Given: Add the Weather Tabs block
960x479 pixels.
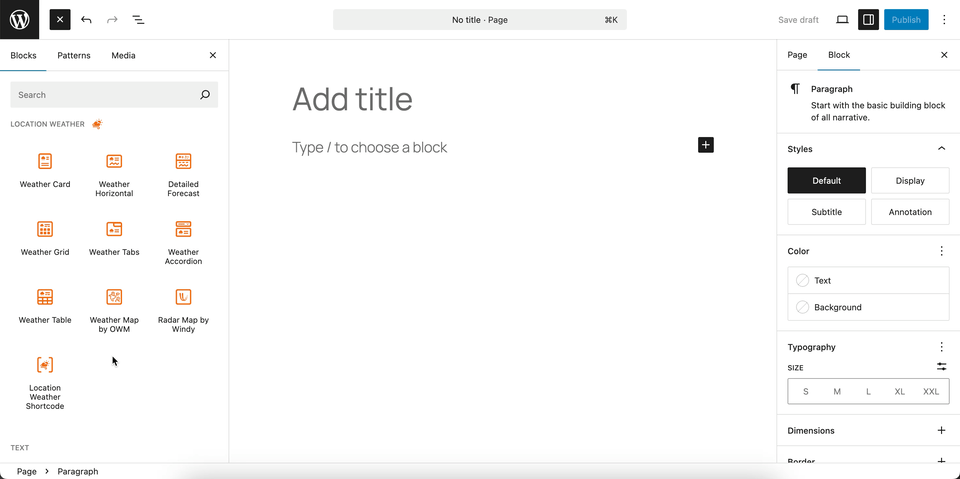Looking at the screenshot, I should pyautogui.click(x=114, y=238).
